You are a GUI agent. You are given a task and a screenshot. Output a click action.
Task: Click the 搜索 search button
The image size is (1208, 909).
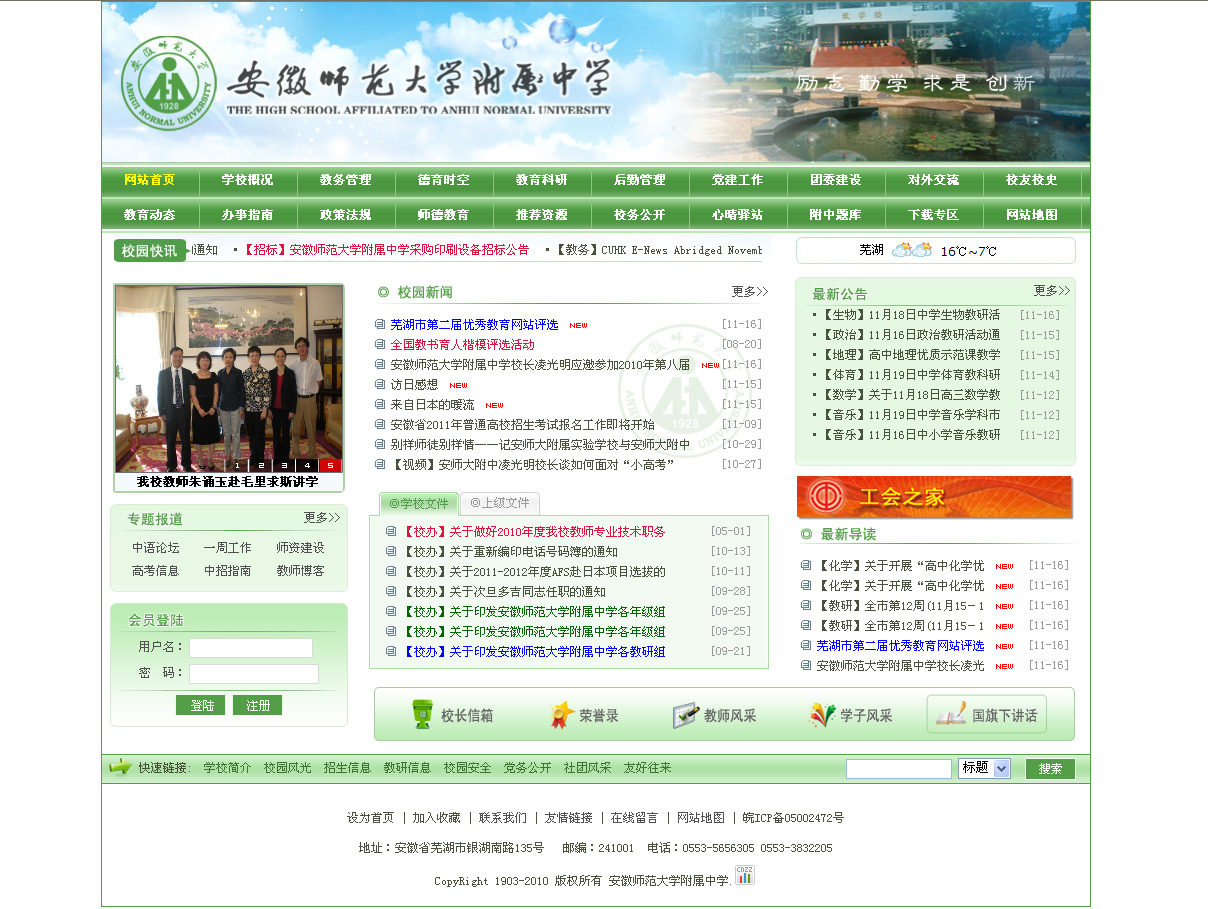click(1050, 769)
